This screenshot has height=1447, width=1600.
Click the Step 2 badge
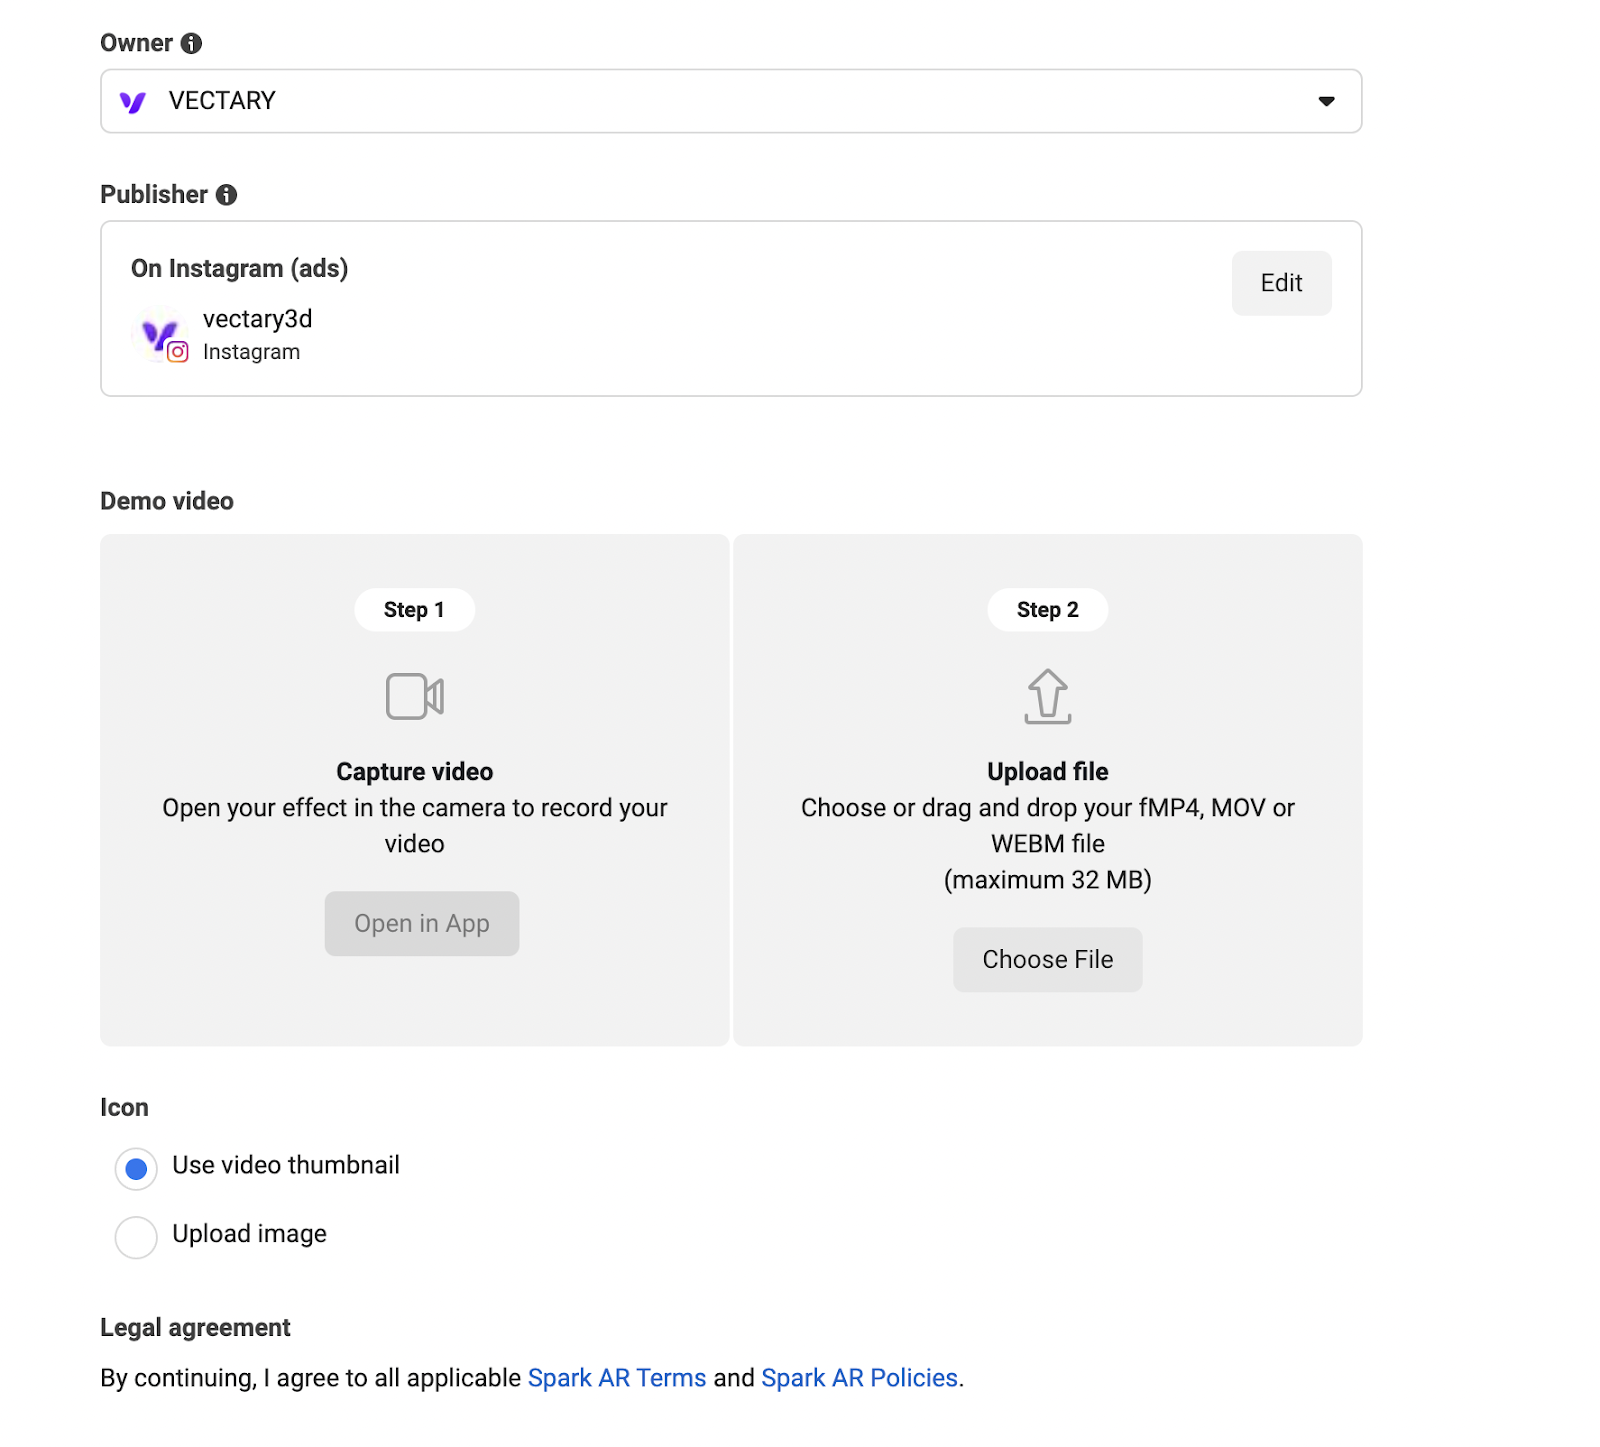1047,610
